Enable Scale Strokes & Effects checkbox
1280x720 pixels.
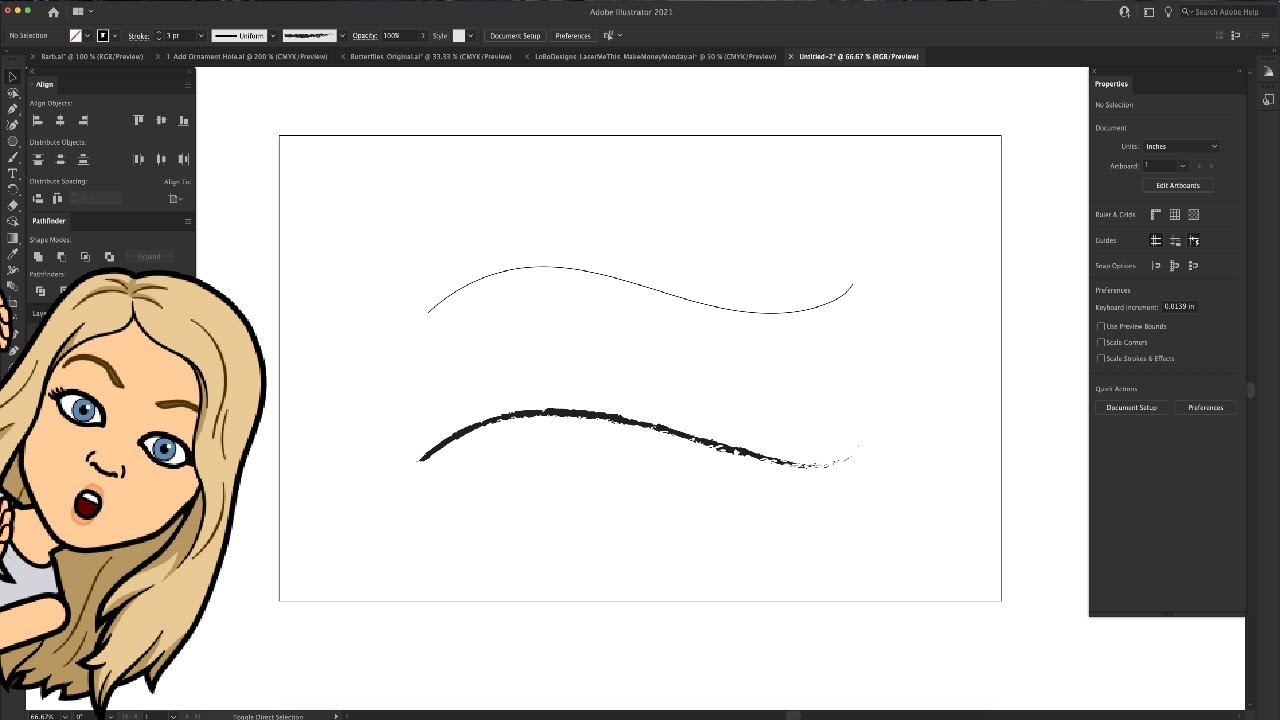1101,358
